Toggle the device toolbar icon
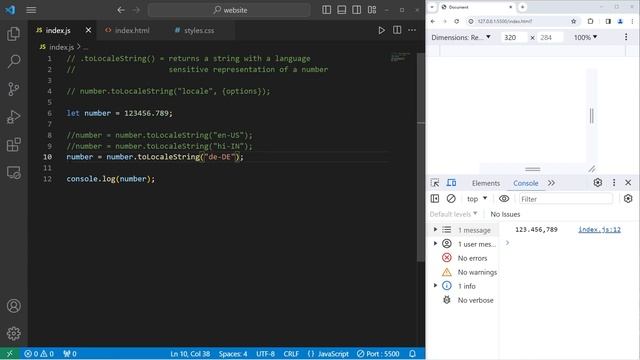 451,183
